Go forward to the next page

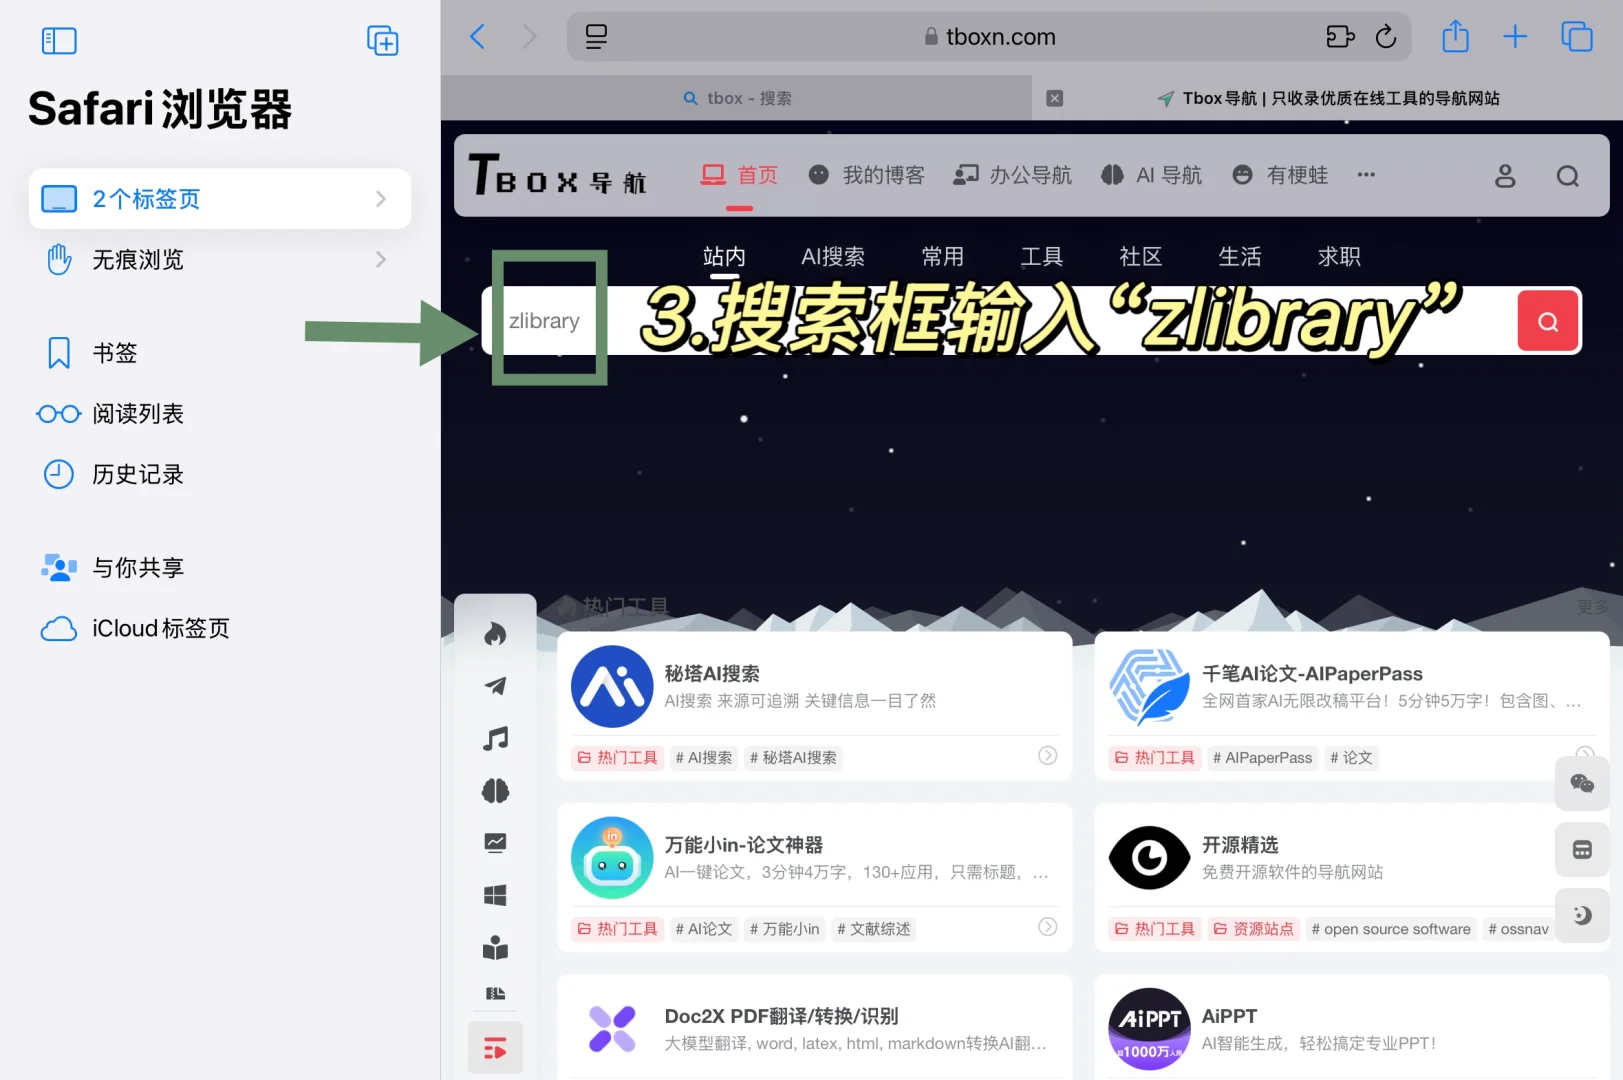coord(529,37)
